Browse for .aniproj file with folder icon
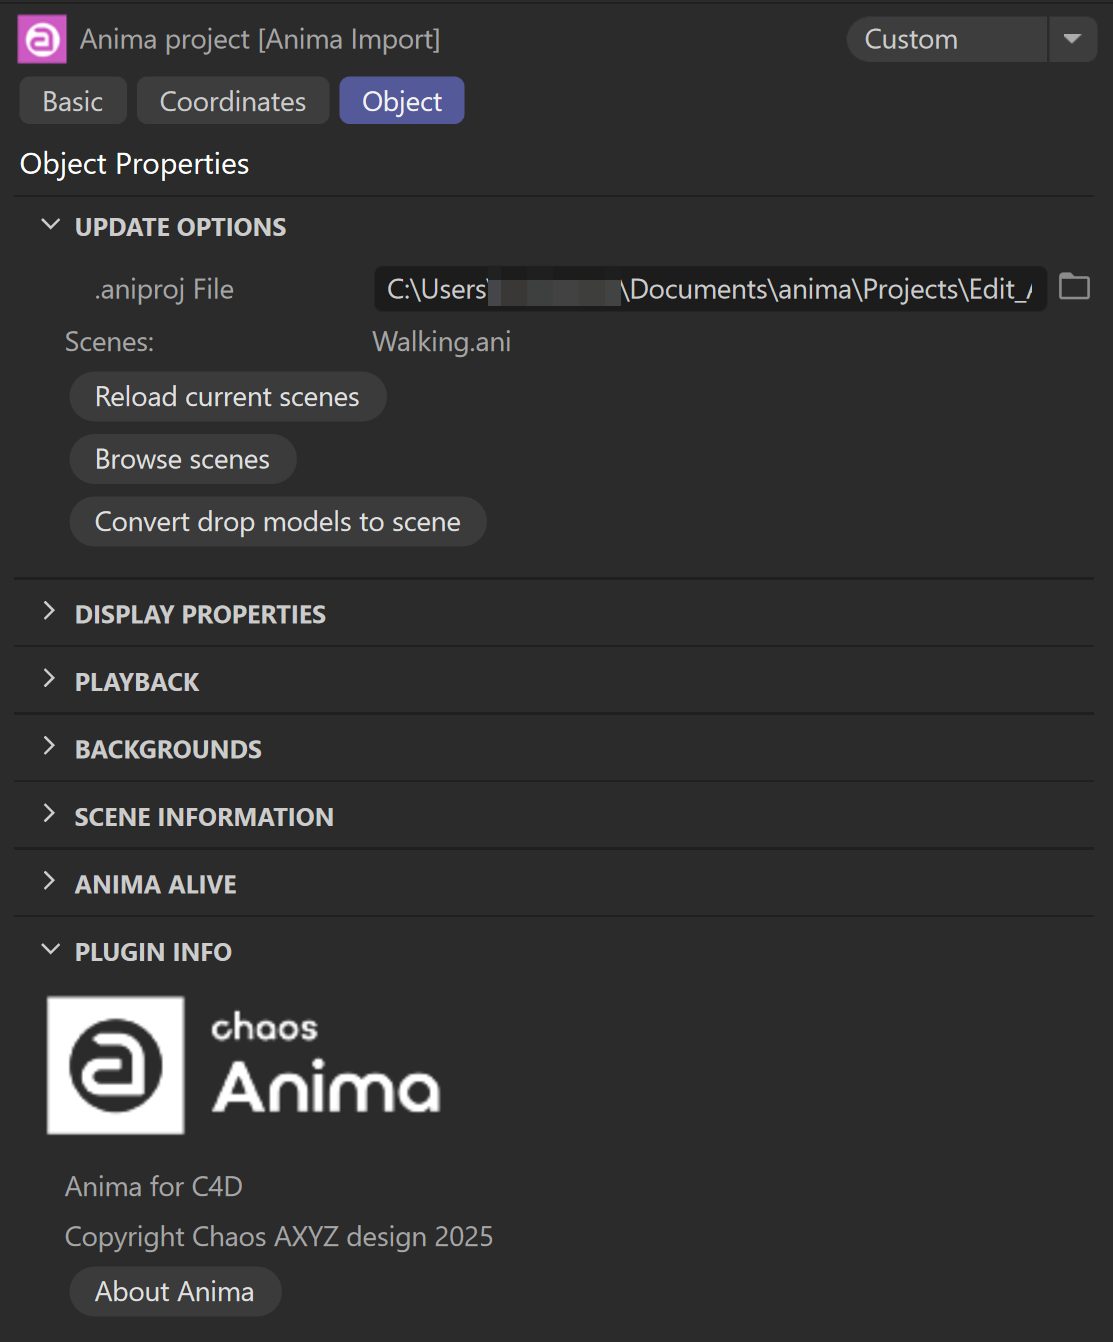This screenshot has width=1113, height=1342. (1075, 287)
